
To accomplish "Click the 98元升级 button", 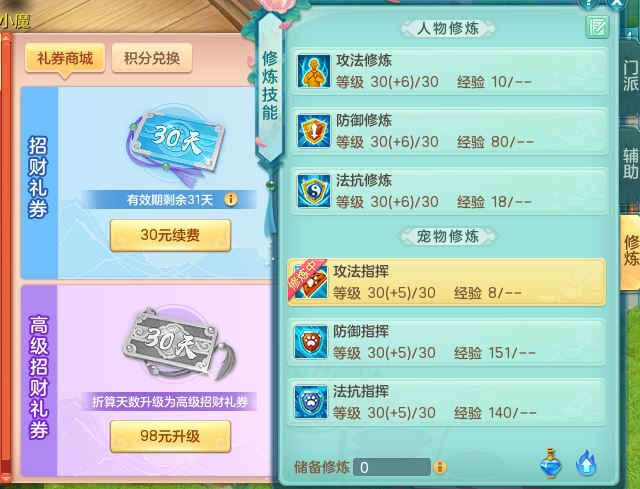I will coord(170,436).
